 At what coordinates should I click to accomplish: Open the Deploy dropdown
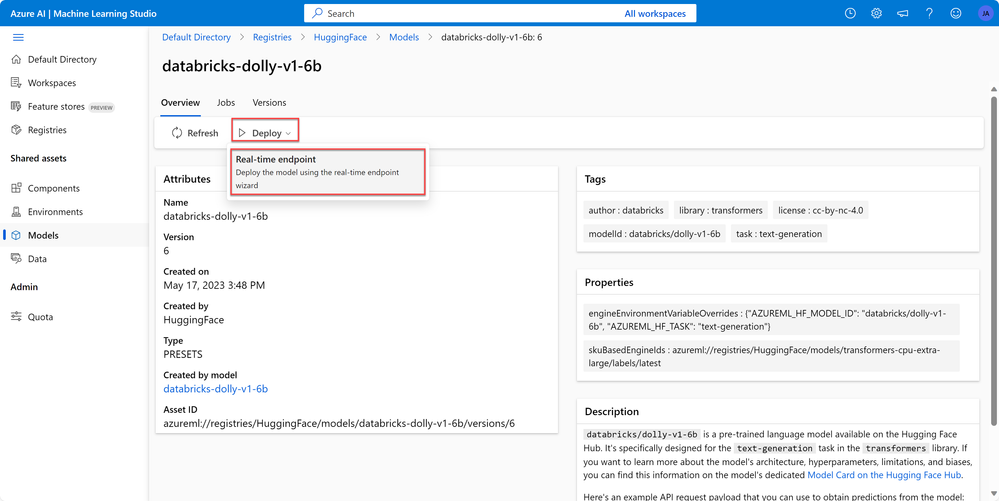(x=265, y=133)
